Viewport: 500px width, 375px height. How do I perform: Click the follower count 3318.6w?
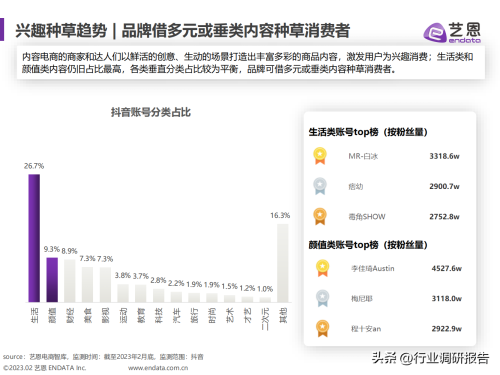444,156
